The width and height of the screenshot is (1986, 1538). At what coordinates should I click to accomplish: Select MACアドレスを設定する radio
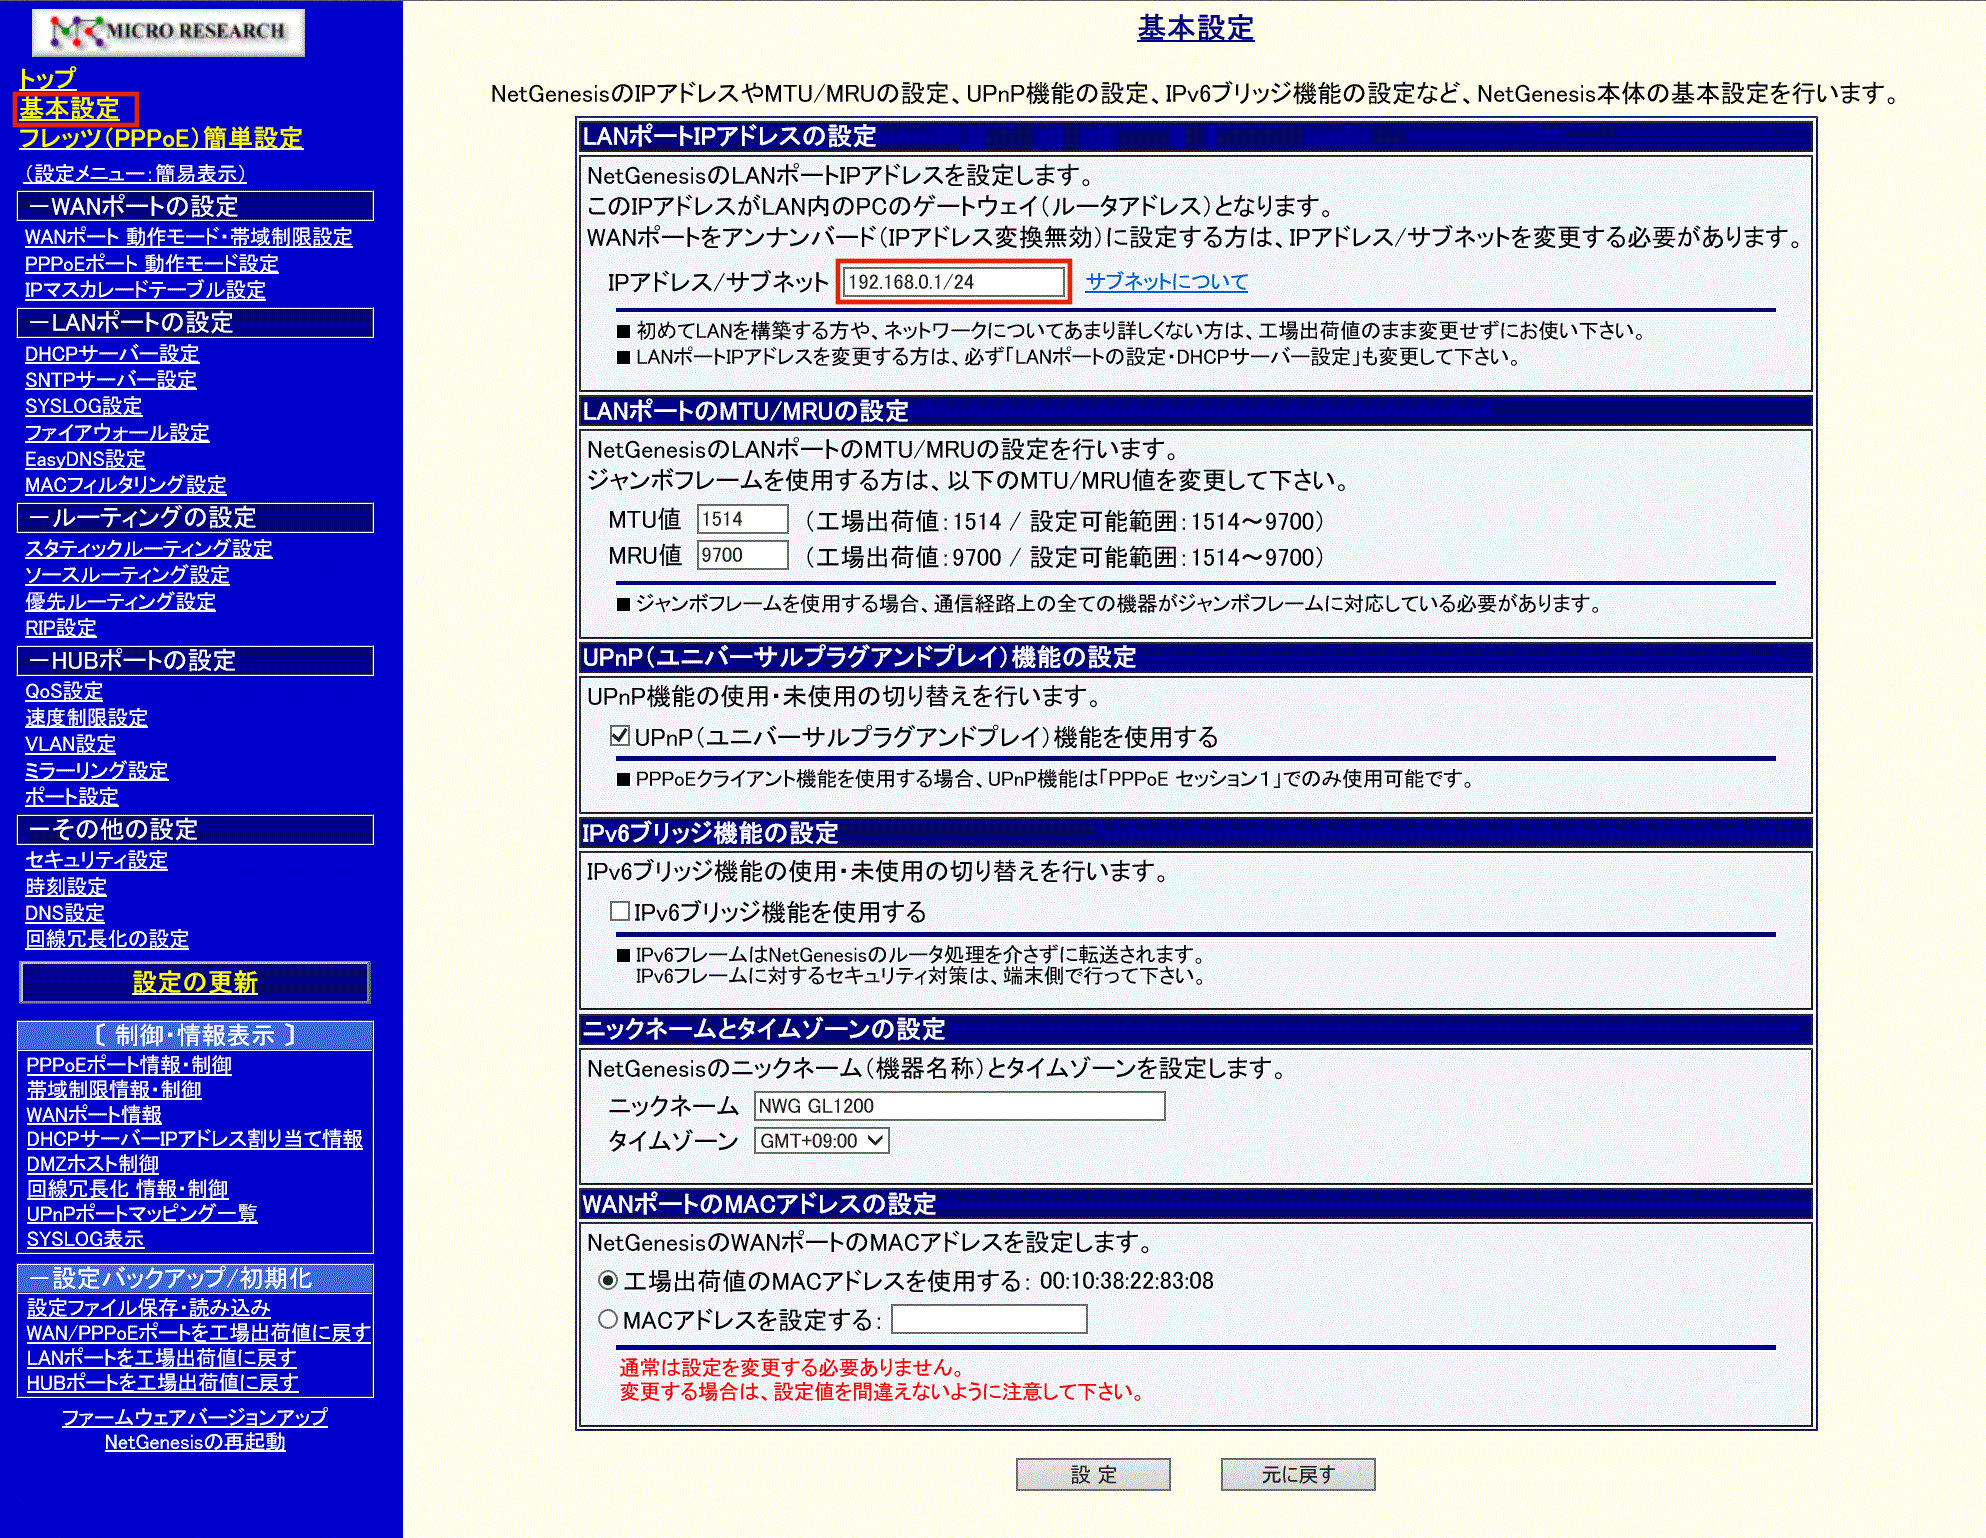coord(607,1320)
